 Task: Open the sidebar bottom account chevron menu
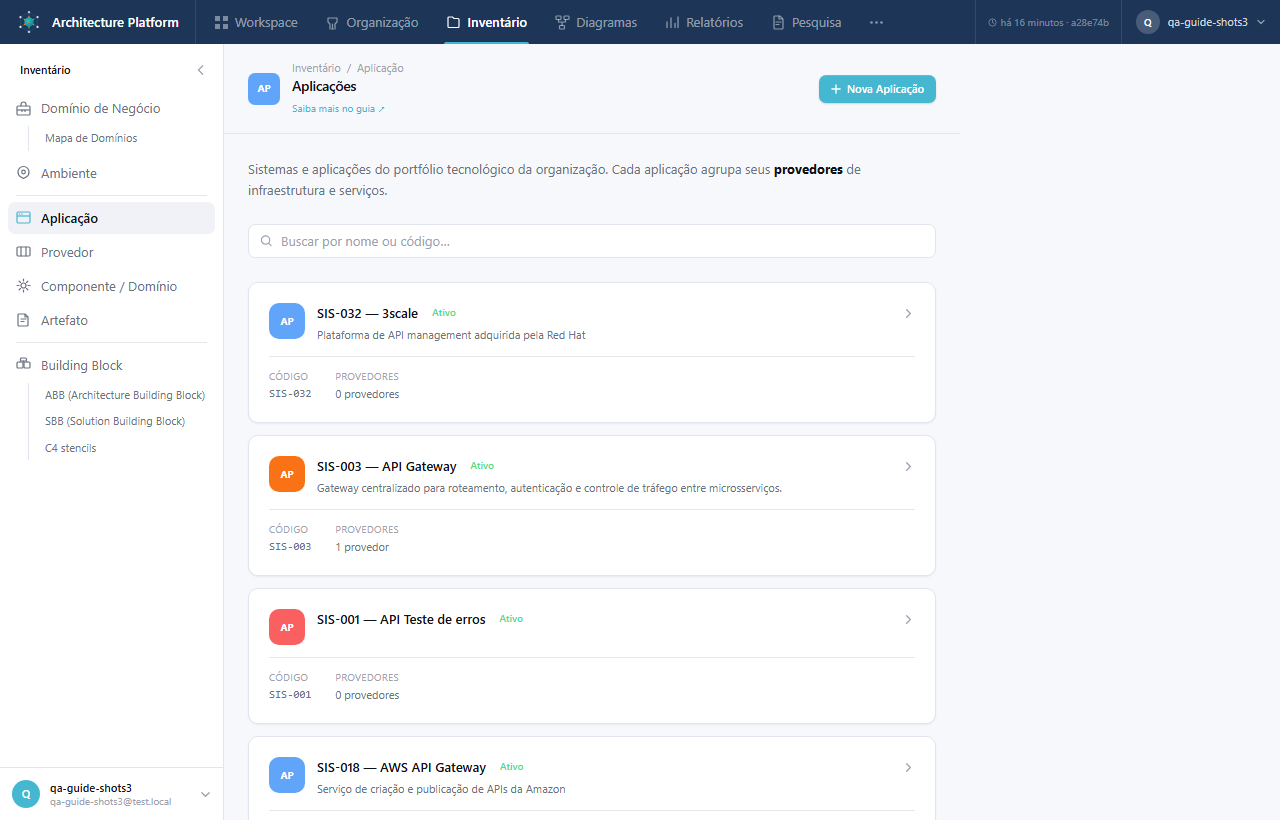(205, 794)
